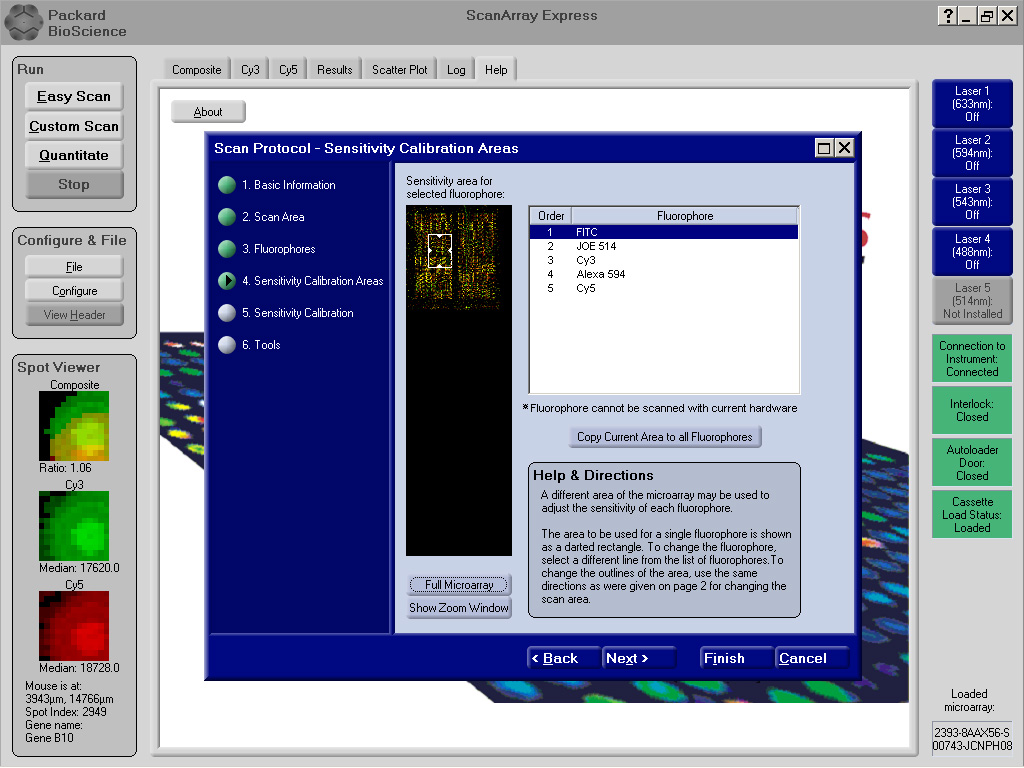Toggle Laser 1 (633nm) status button
This screenshot has height=768, width=1024.
pyautogui.click(x=972, y=104)
